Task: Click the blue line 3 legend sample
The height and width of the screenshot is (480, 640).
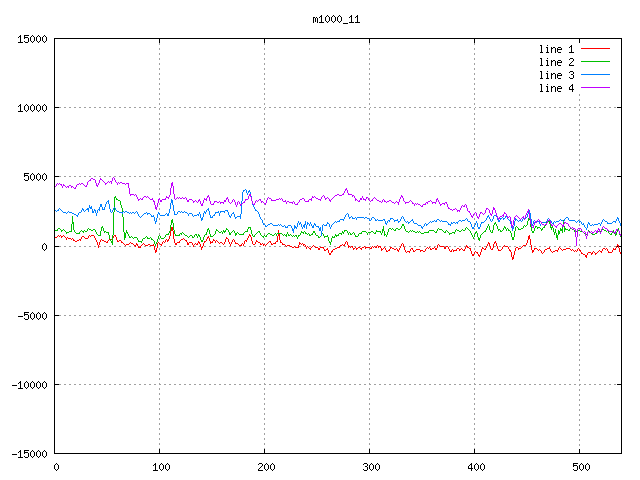Action: (x=595, y=75)
